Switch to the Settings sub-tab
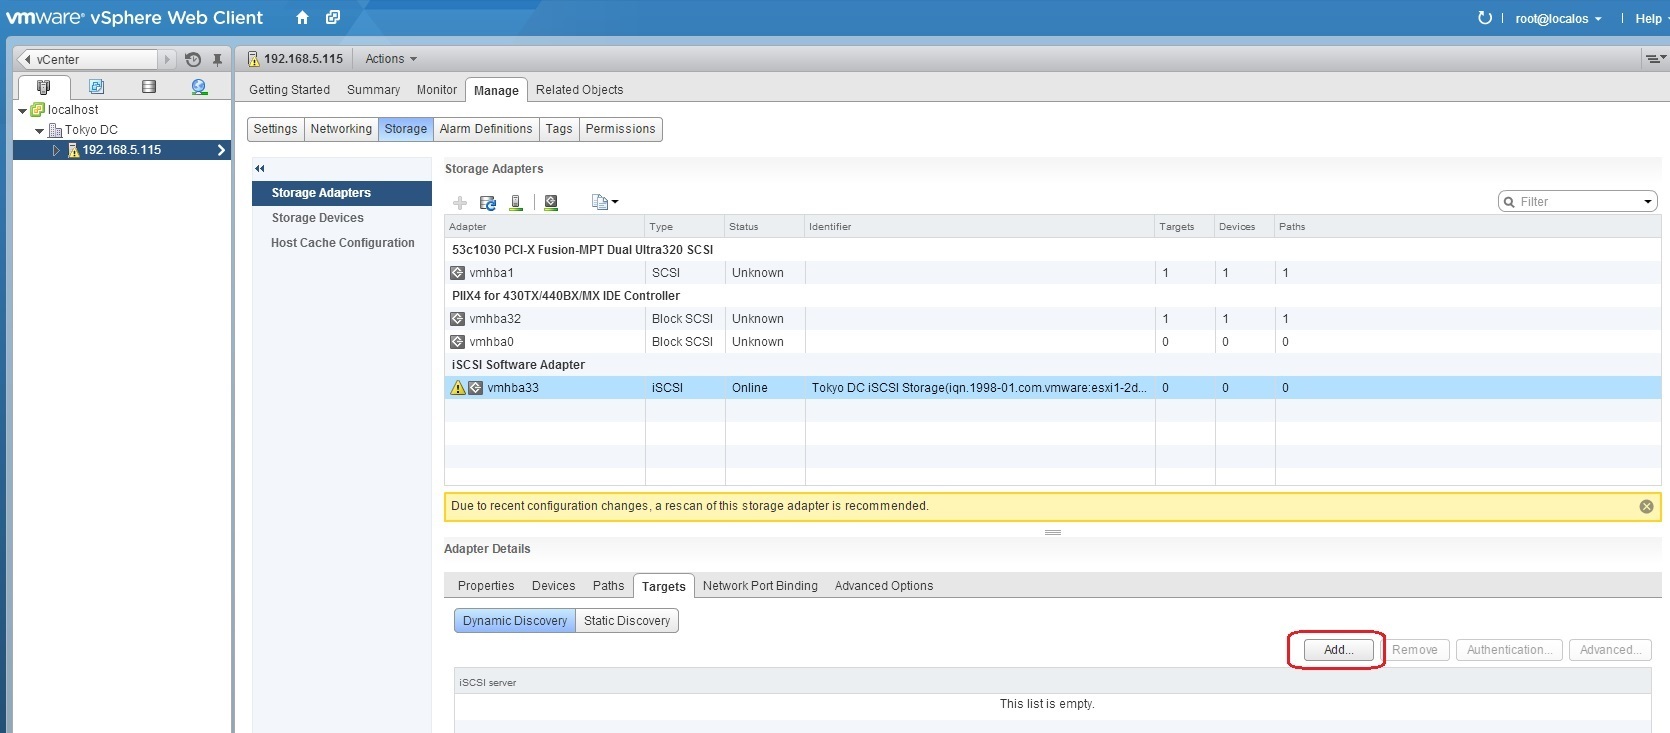 275,129
